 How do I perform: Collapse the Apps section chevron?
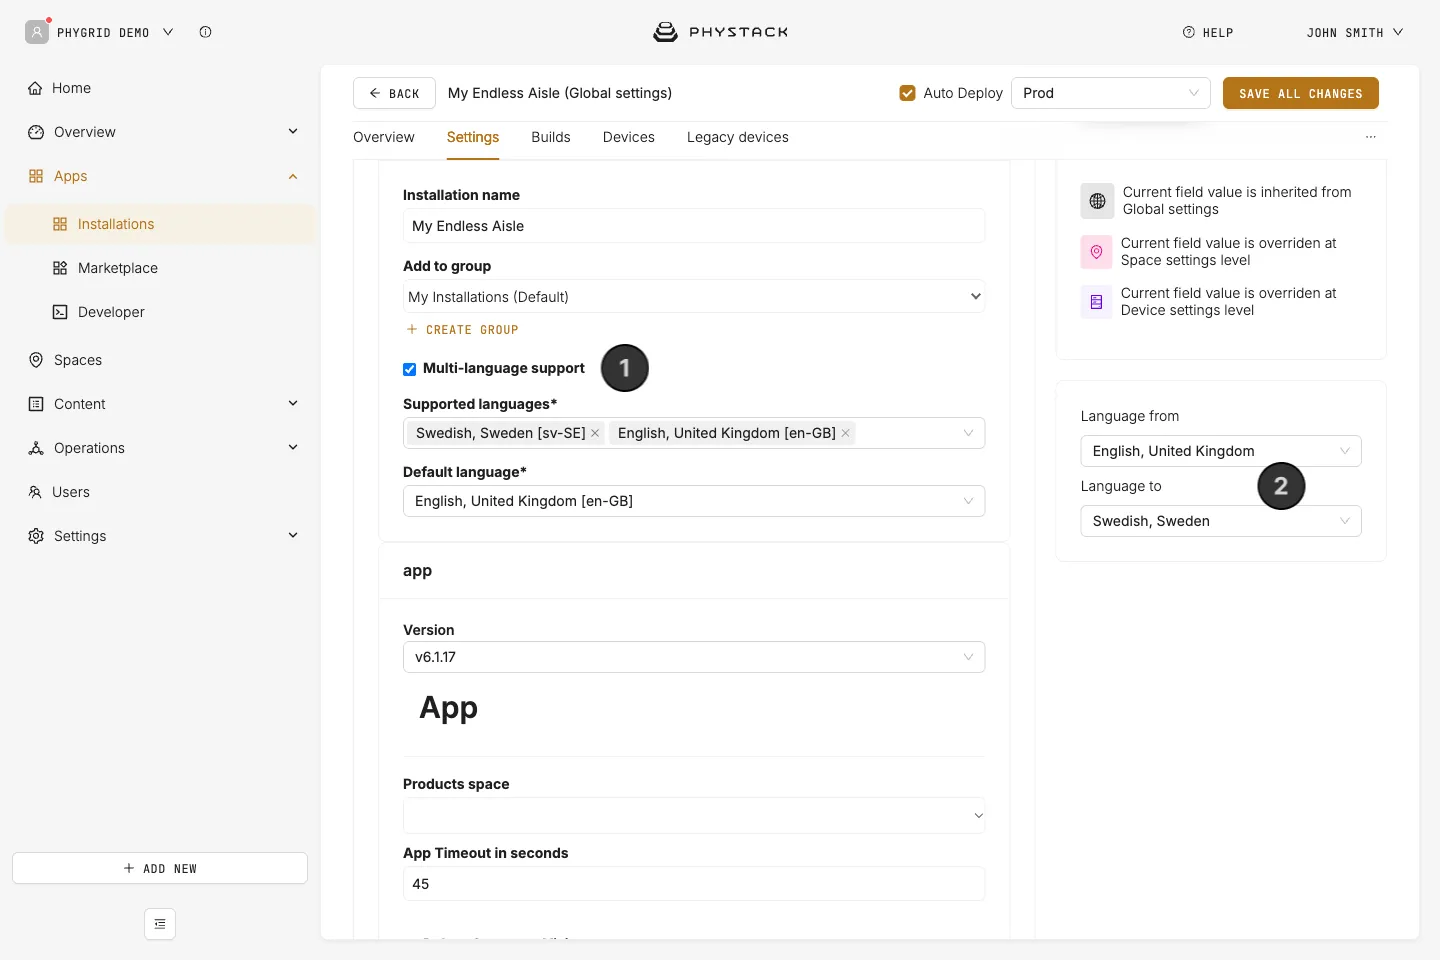click(293, 177)
